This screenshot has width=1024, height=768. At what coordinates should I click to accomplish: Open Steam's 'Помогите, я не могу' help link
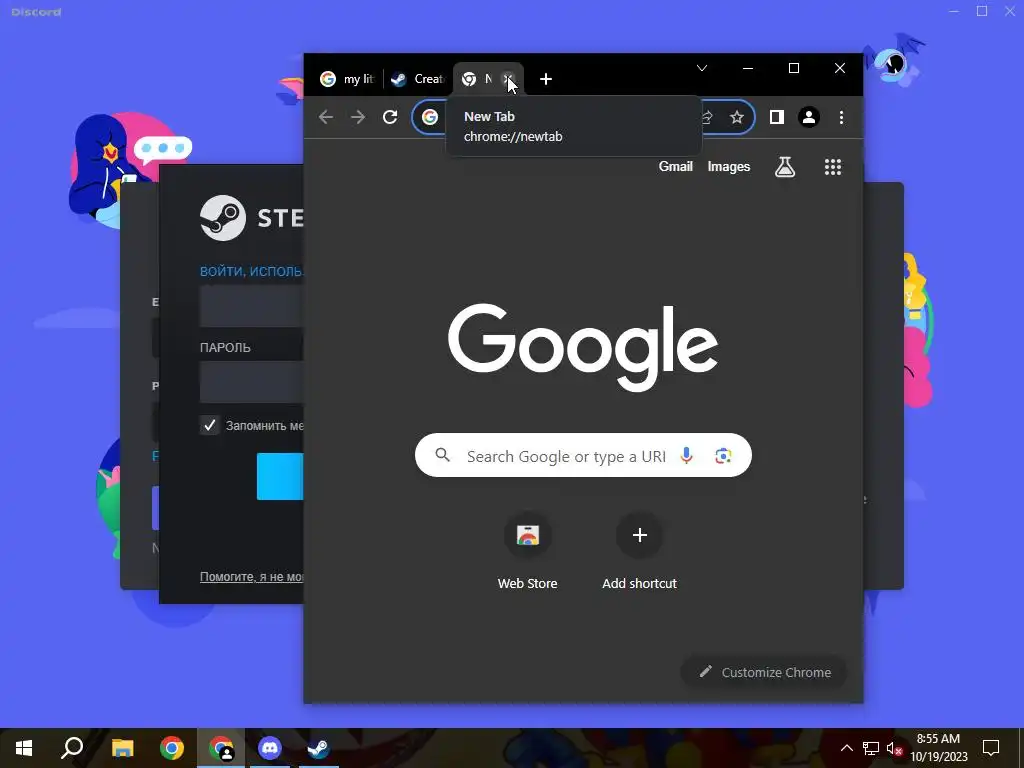(x=251, y=577)
